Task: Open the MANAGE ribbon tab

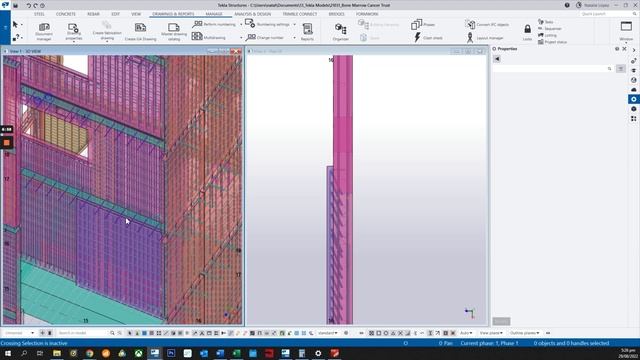Action: pos(214,14)
